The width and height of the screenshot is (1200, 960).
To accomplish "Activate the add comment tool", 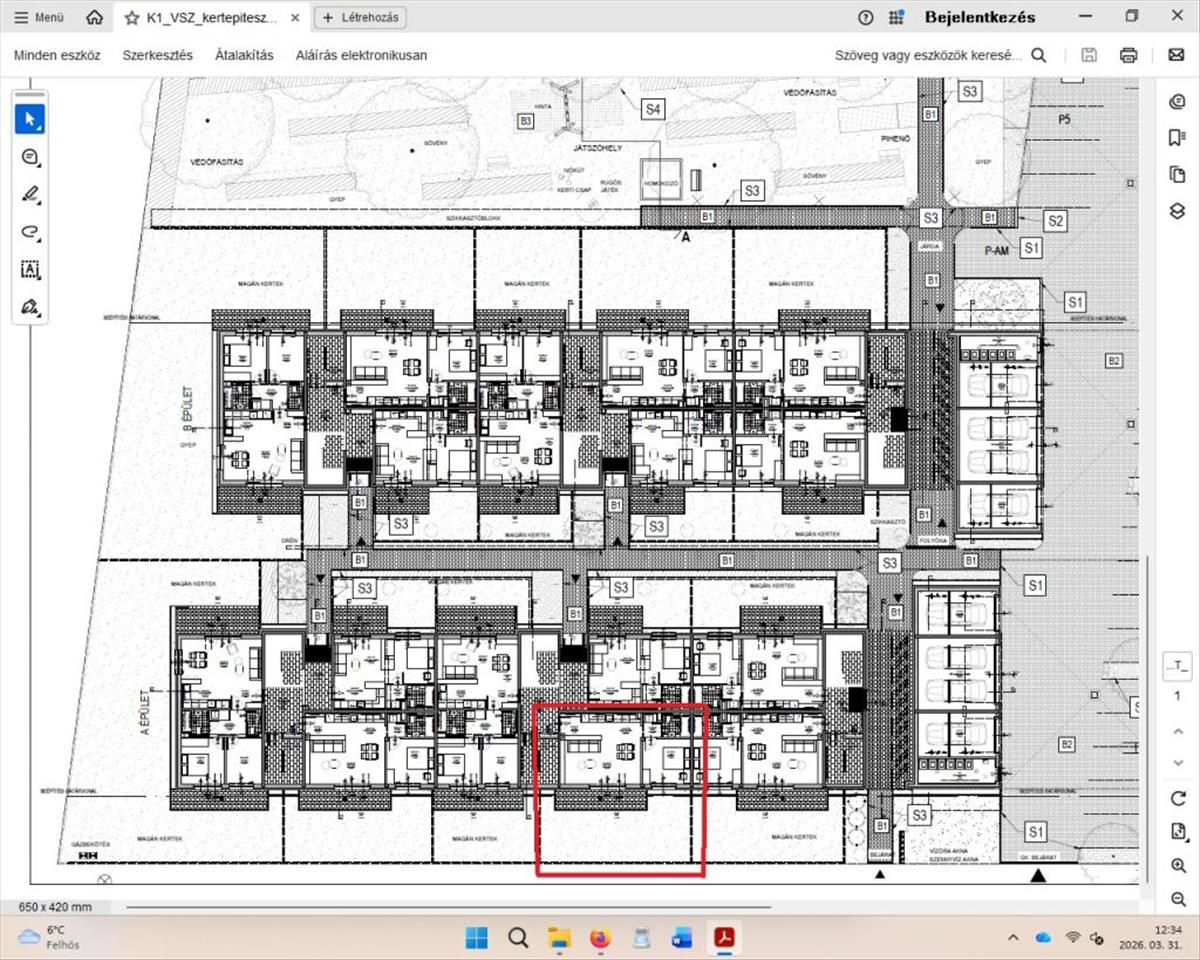I will [30, 157].
